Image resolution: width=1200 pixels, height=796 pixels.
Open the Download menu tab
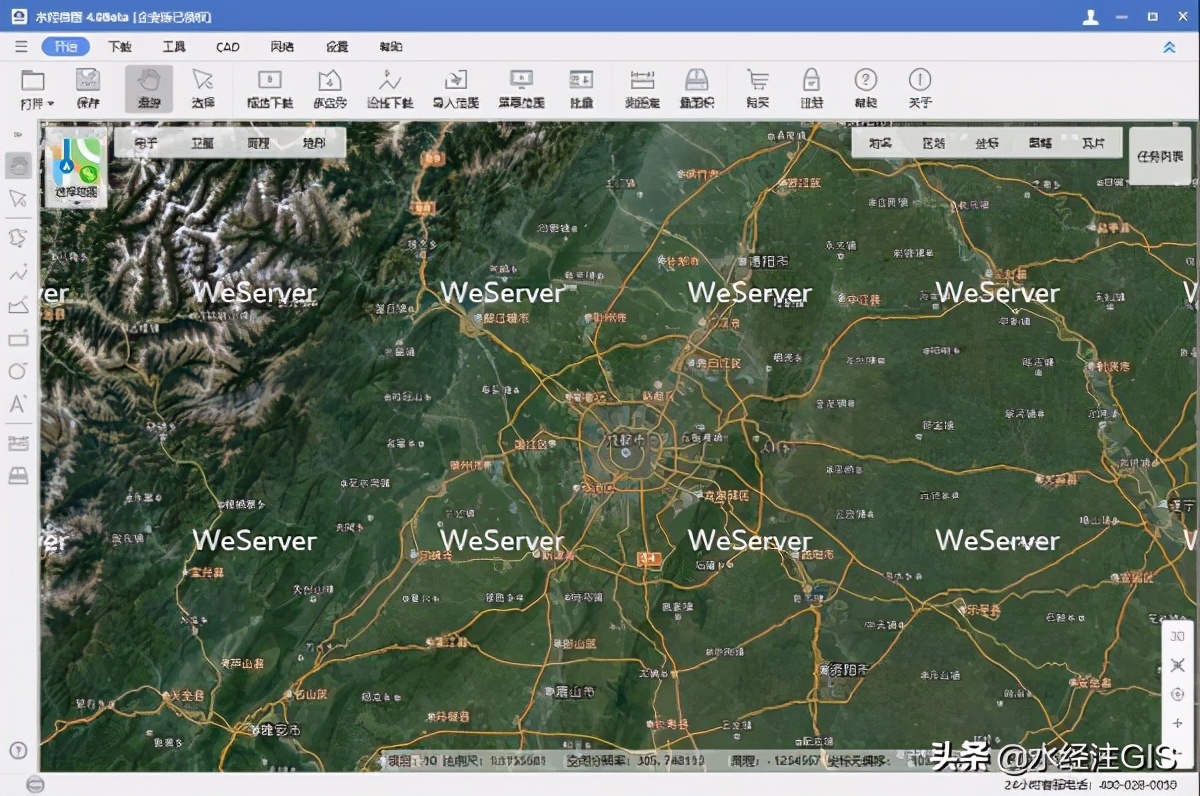pos(120,47)
